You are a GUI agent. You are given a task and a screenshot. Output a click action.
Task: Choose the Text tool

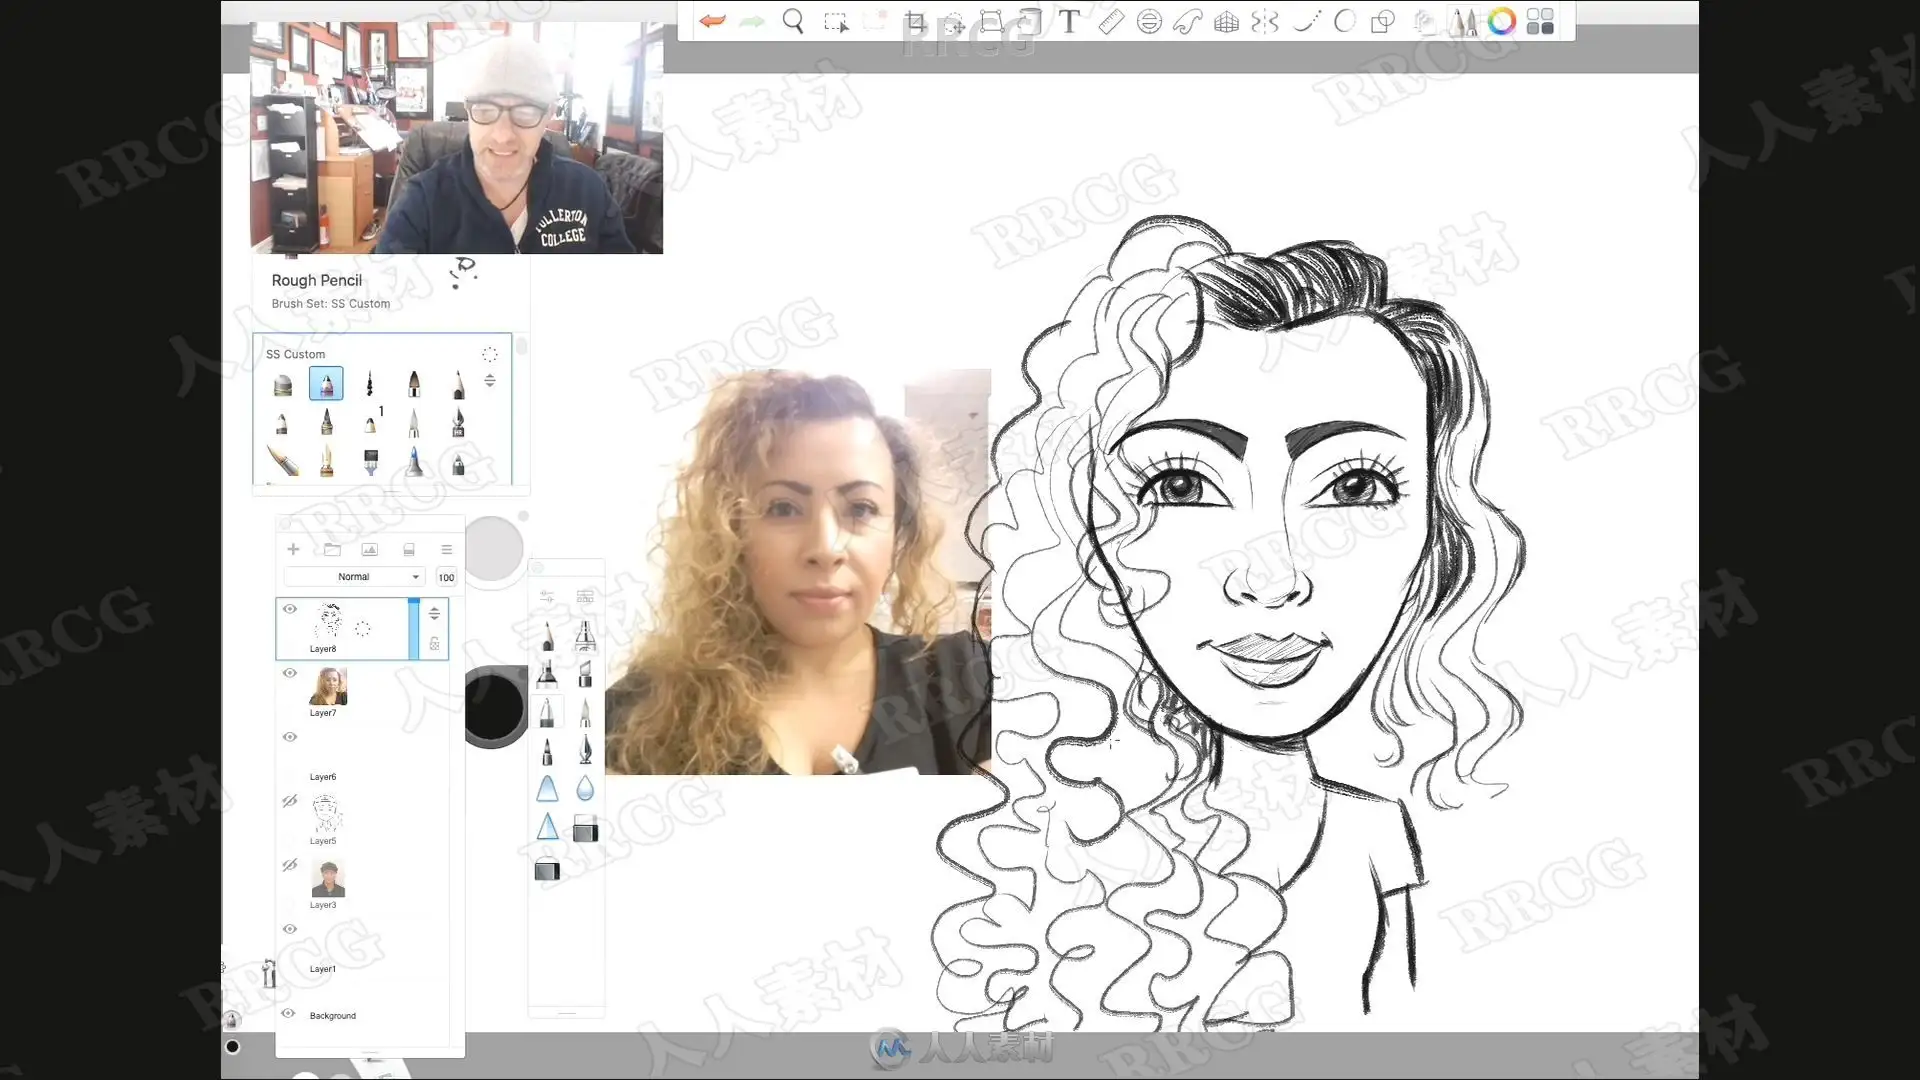pos(1069,22)
